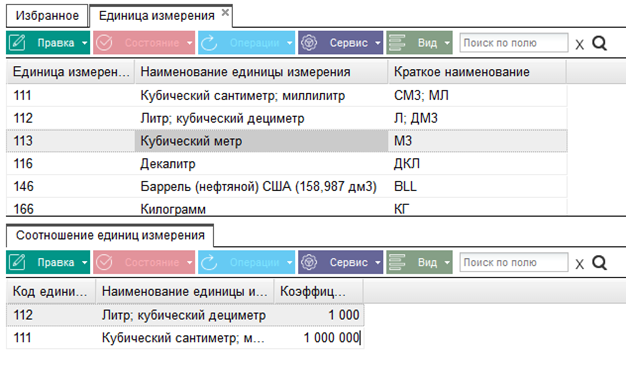Click the Сервис gear icon in the upper toolbar

pos(309,42)
